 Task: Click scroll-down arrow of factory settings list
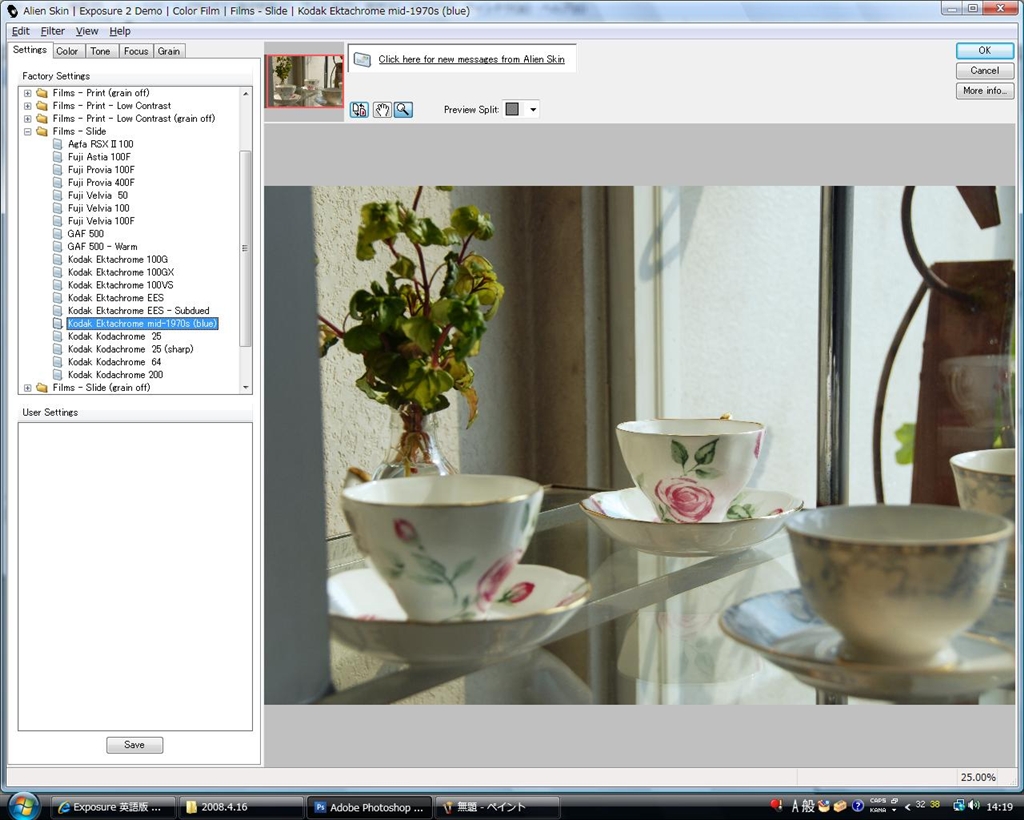point(246,388)
